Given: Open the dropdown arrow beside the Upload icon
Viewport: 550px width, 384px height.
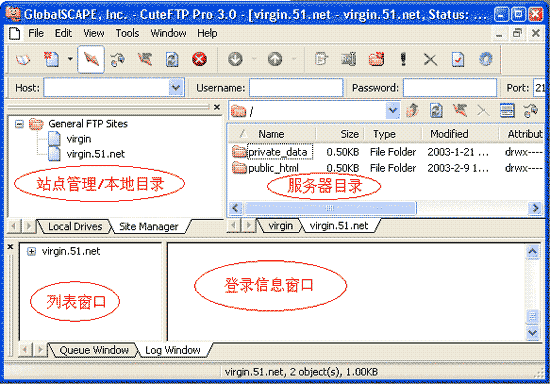Looking at the screenshot, I should [295, 59].
